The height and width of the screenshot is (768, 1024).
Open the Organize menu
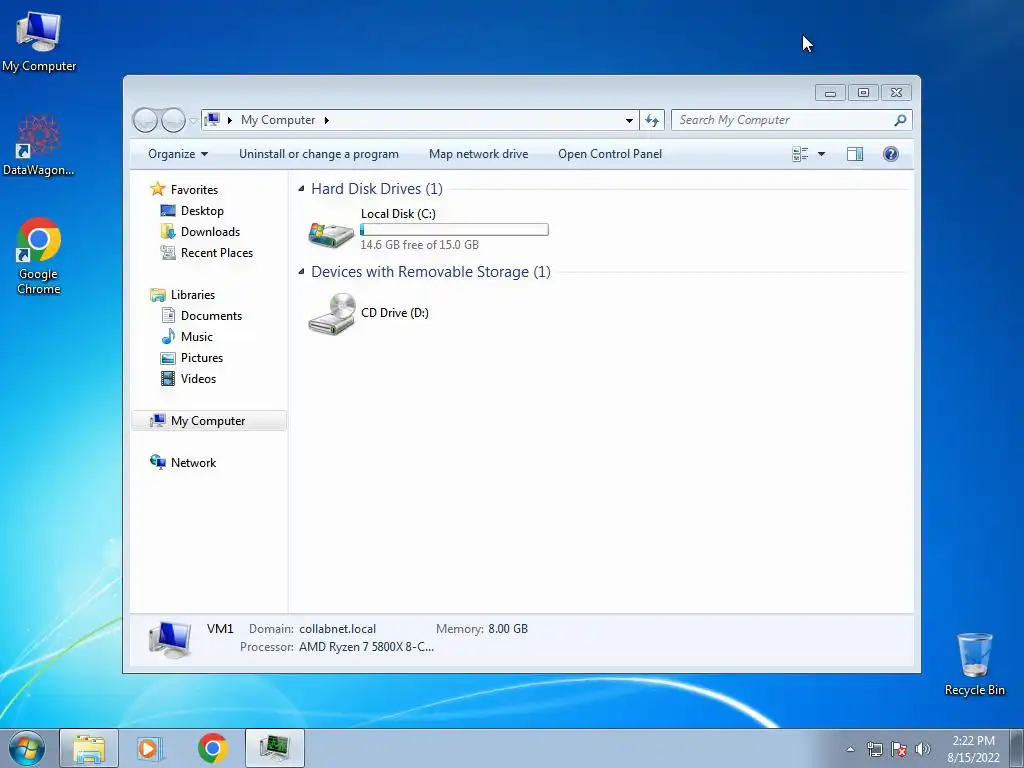178,154
